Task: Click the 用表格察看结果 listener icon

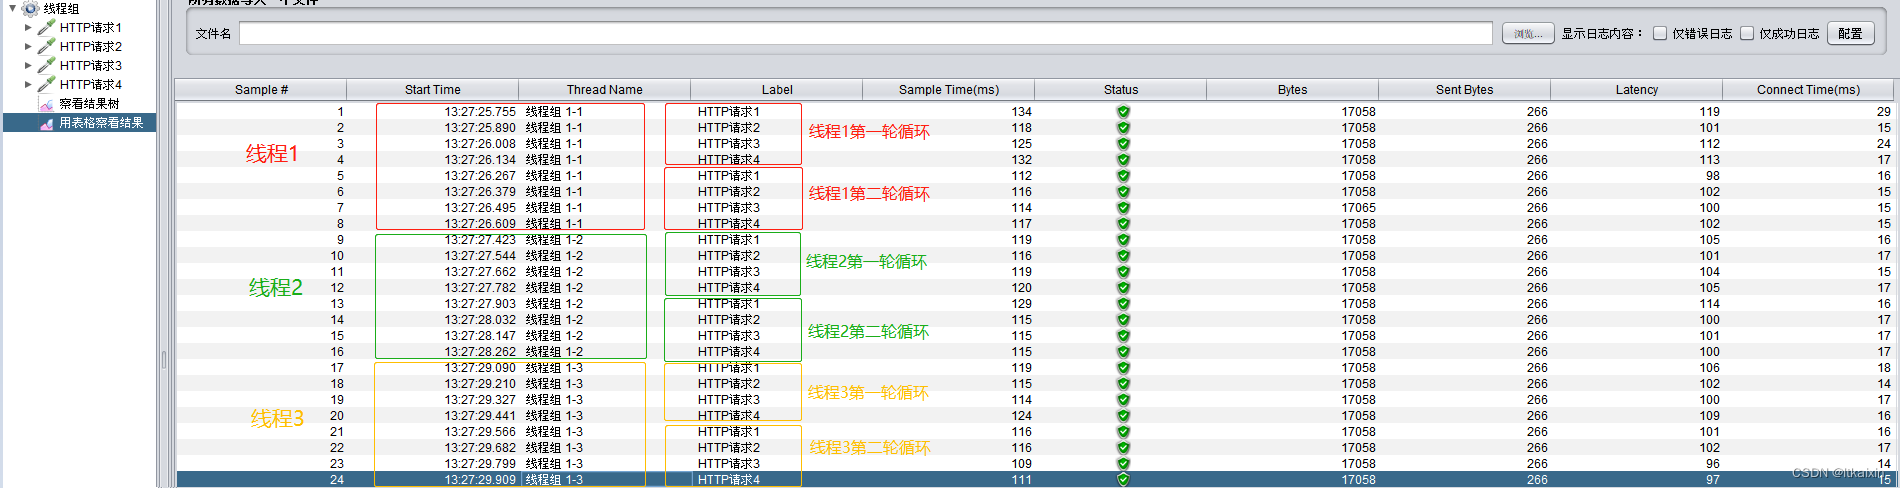Action: pyautogui.click(x=47, y=123)
